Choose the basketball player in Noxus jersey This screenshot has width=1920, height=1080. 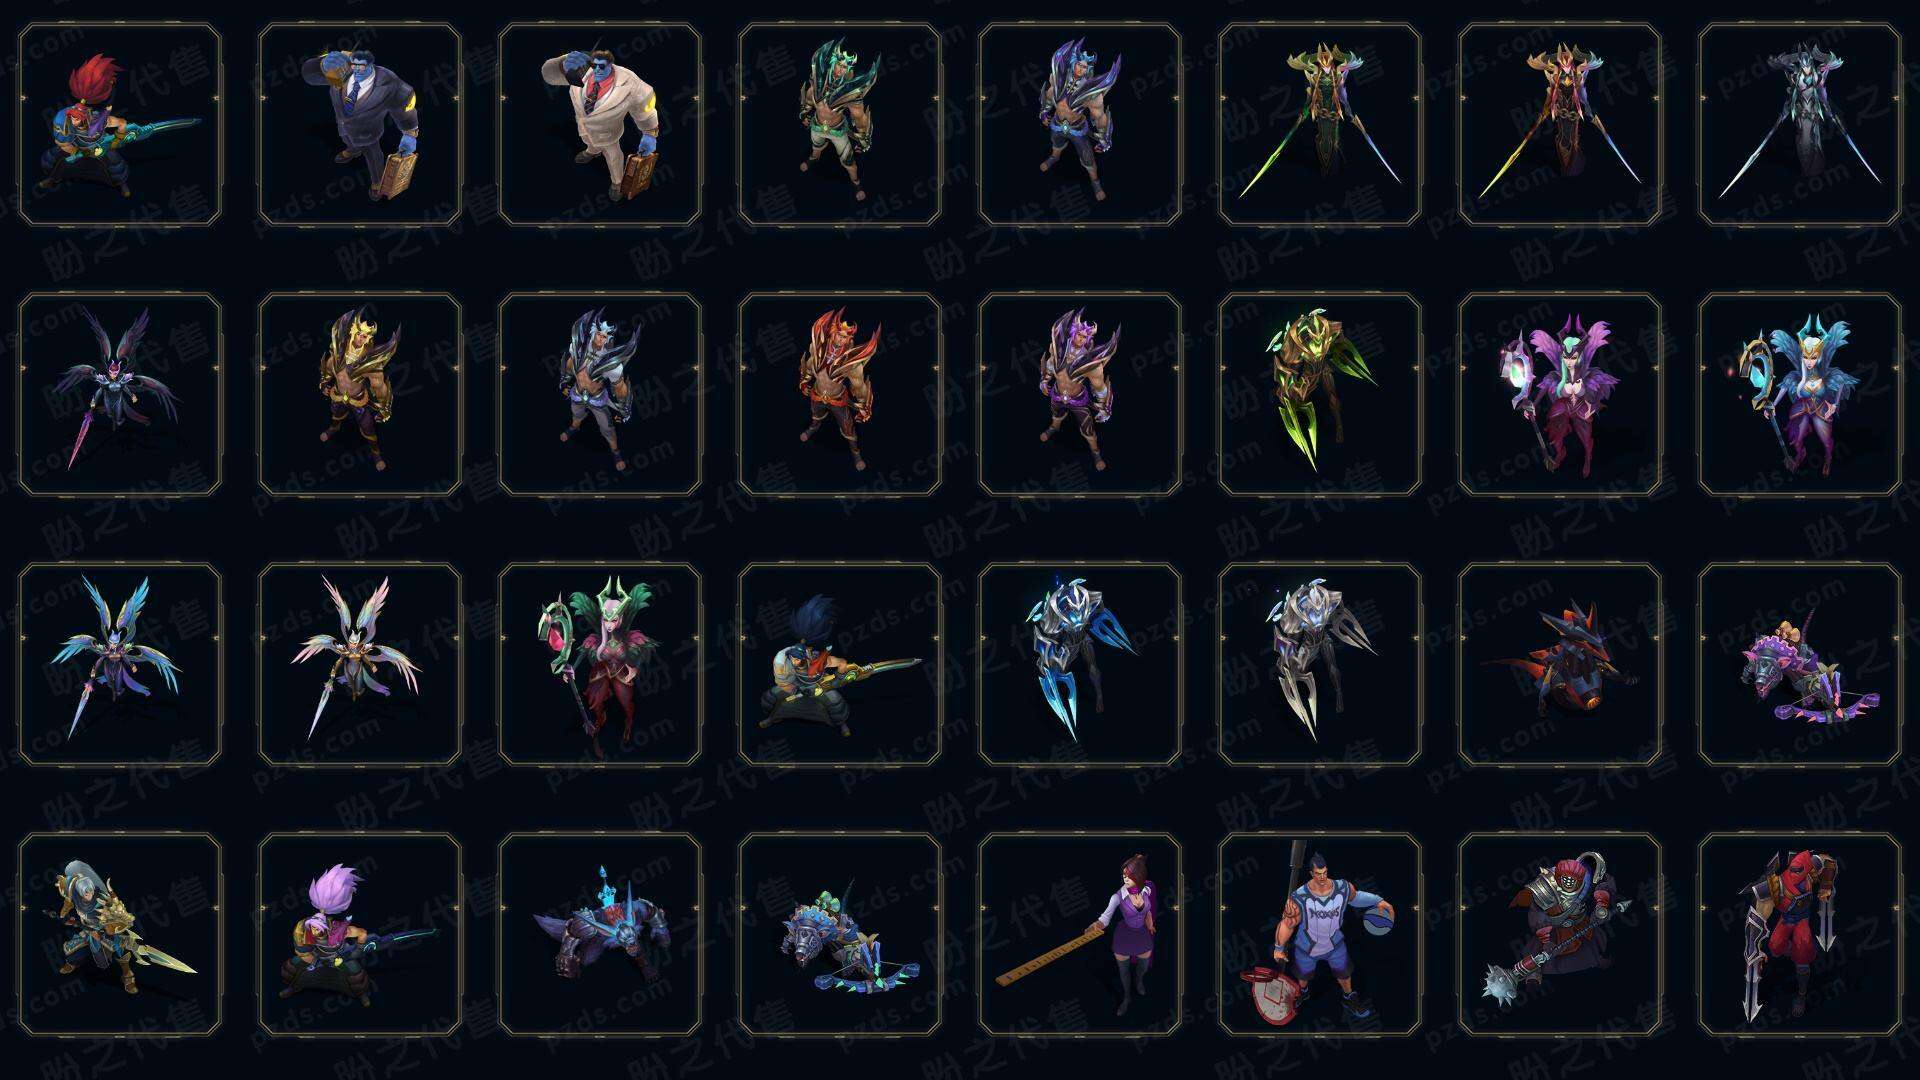[x=1320, y=934]
